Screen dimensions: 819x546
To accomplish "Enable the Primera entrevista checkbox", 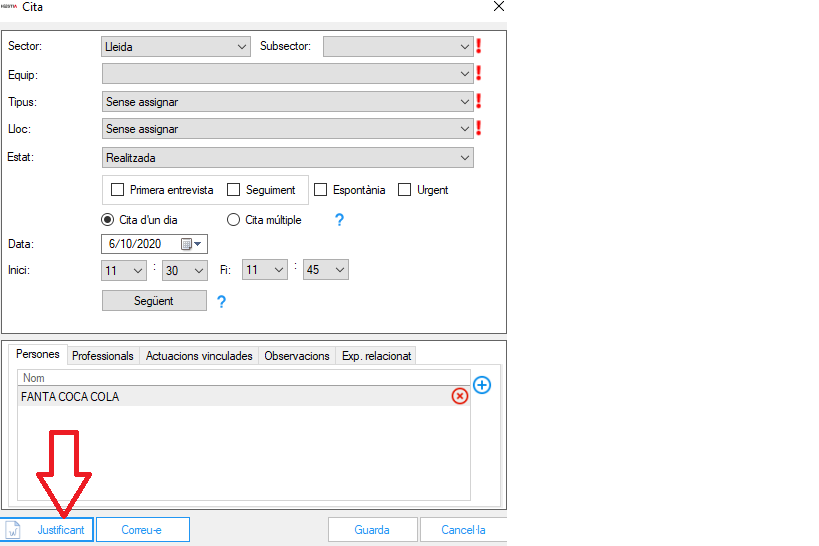I will click(117, 190).
